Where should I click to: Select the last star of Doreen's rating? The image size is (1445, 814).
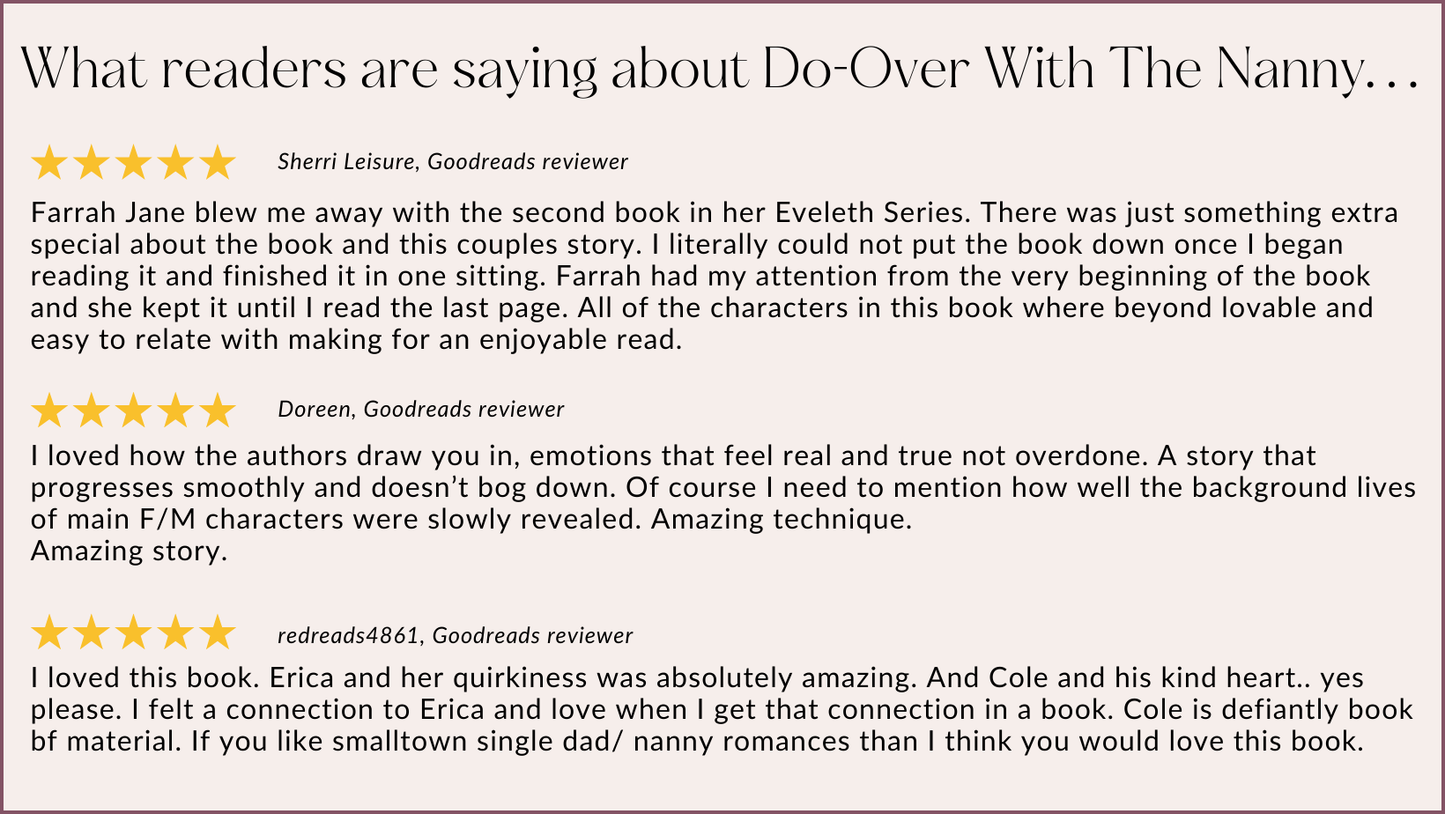pos(216,410)
